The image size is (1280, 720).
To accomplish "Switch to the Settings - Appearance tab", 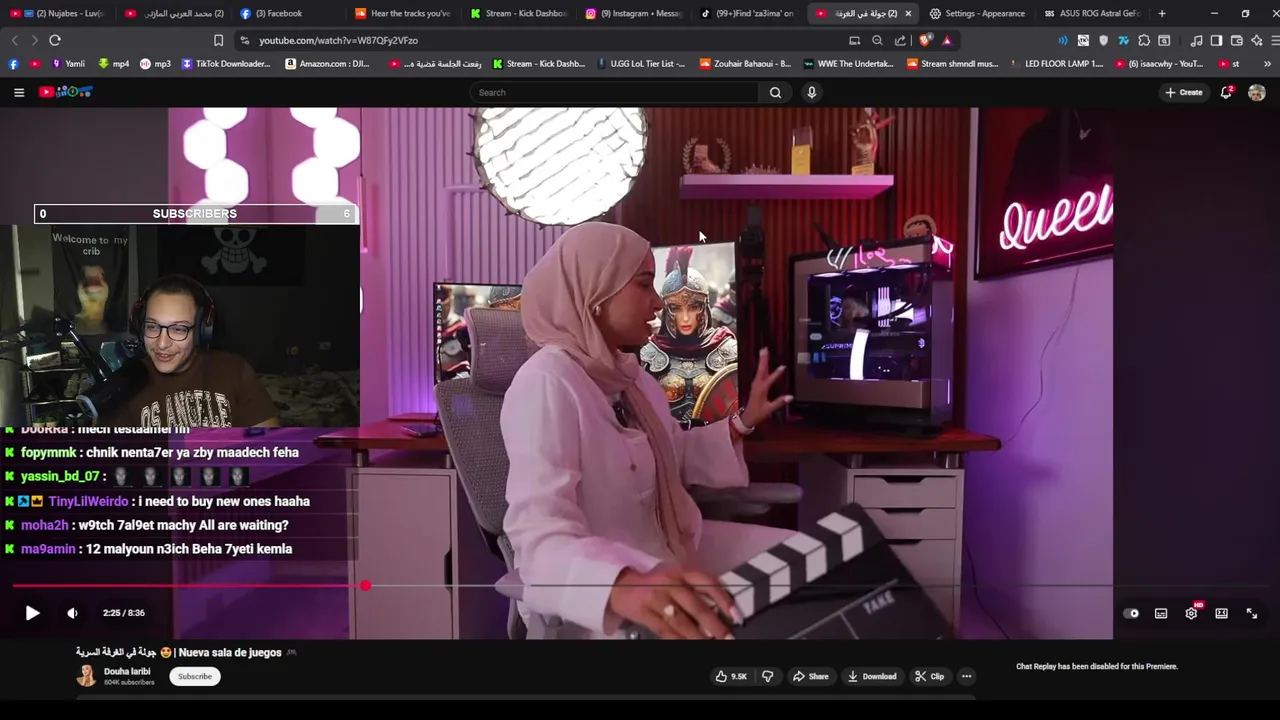I will click(980, 13).
